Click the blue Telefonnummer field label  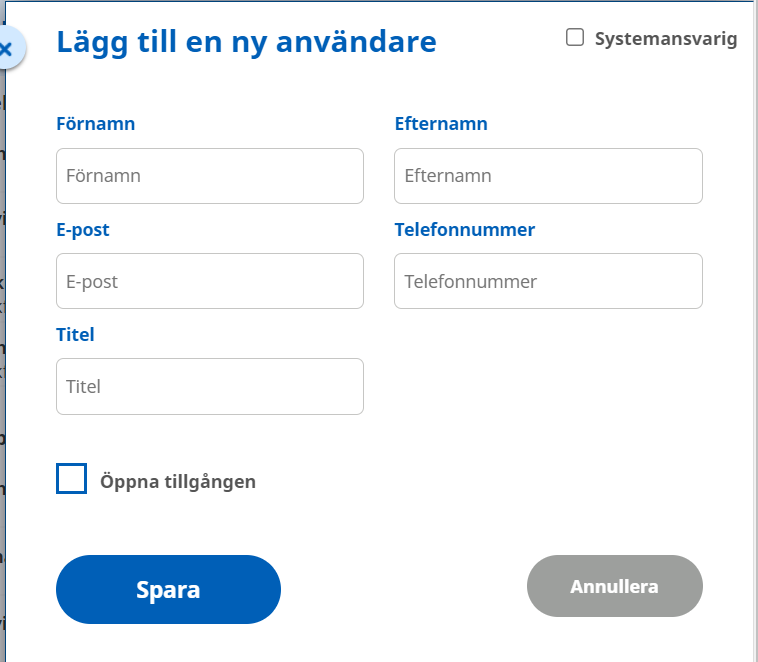465,230
